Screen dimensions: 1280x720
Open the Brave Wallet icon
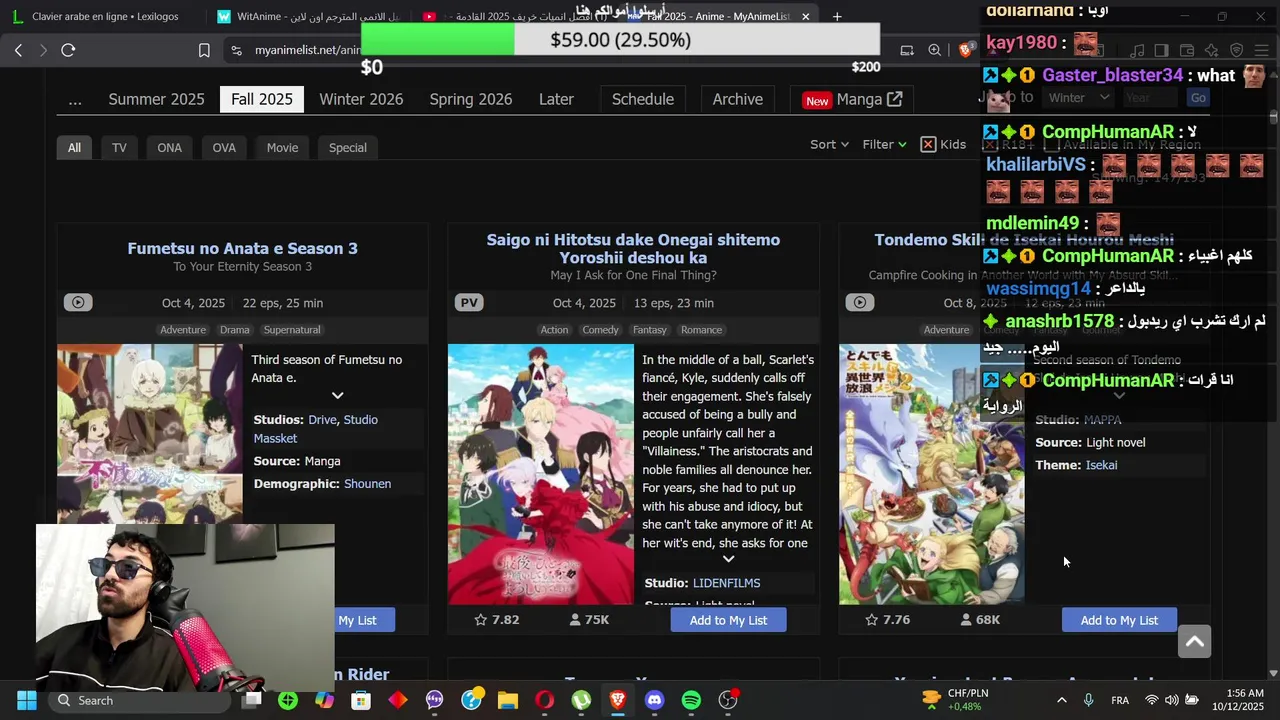[x=1187, y=50]
